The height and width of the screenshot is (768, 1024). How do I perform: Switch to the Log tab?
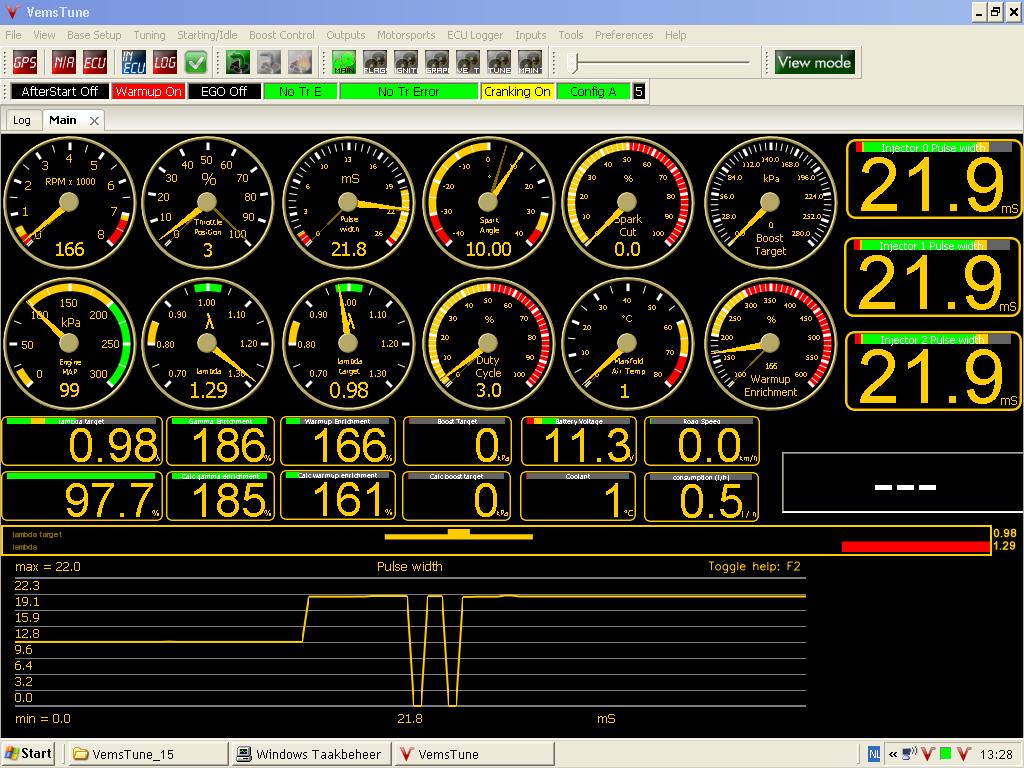[22, 120]
